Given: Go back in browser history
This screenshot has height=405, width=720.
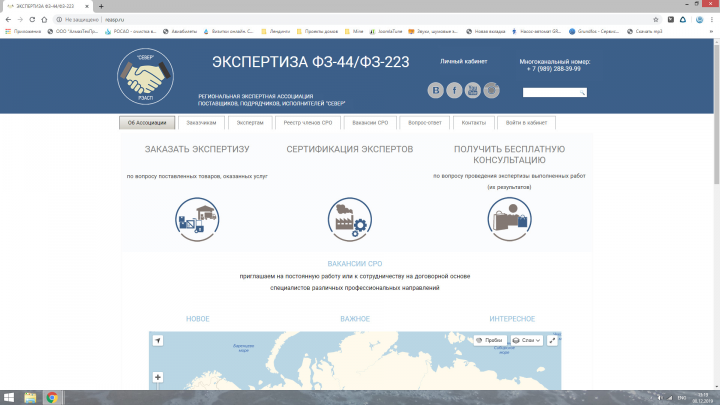Looking at the screenshot, I should pyautogui.click(x=8, y=19).
